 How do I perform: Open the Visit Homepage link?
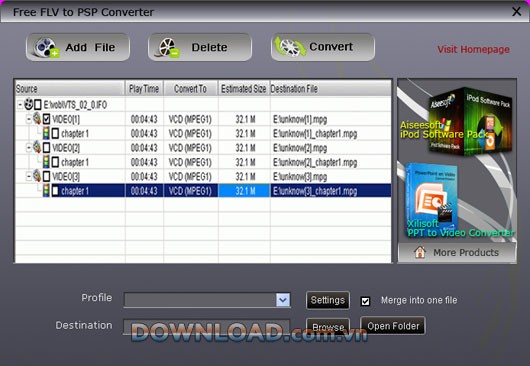pyautogui.click(x=473, y=49)
